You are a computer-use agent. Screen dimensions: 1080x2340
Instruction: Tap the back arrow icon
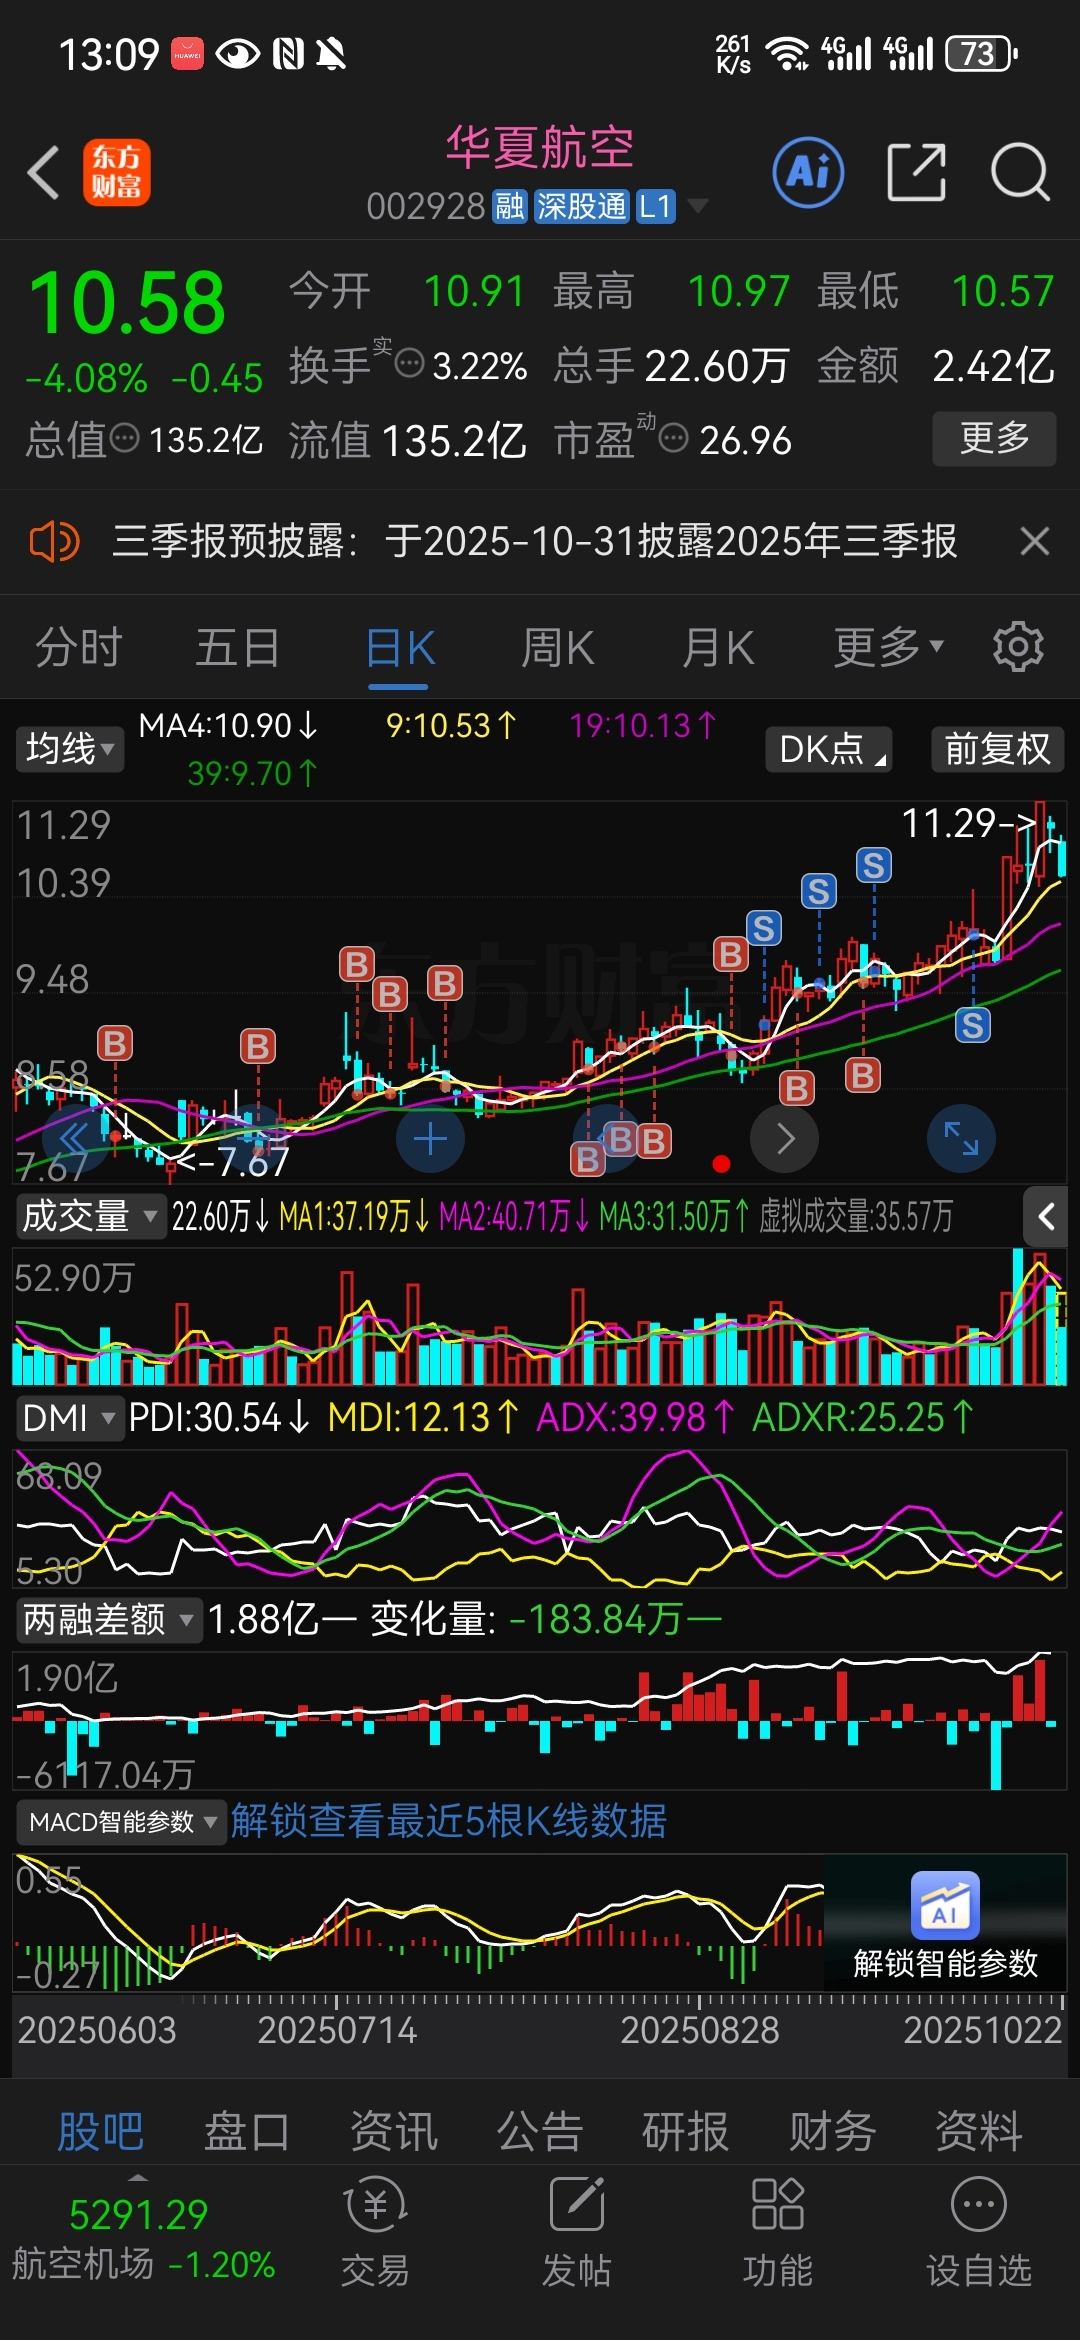[43, 172]
